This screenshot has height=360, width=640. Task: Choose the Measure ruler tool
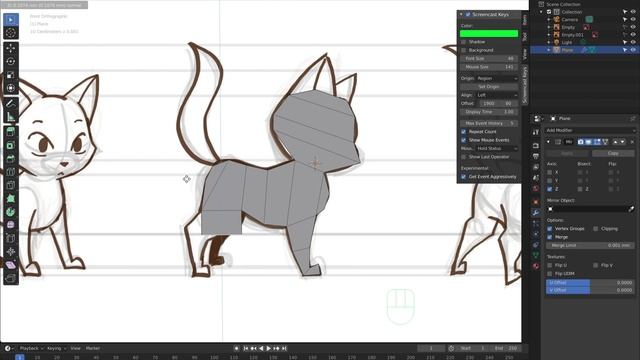11,117
